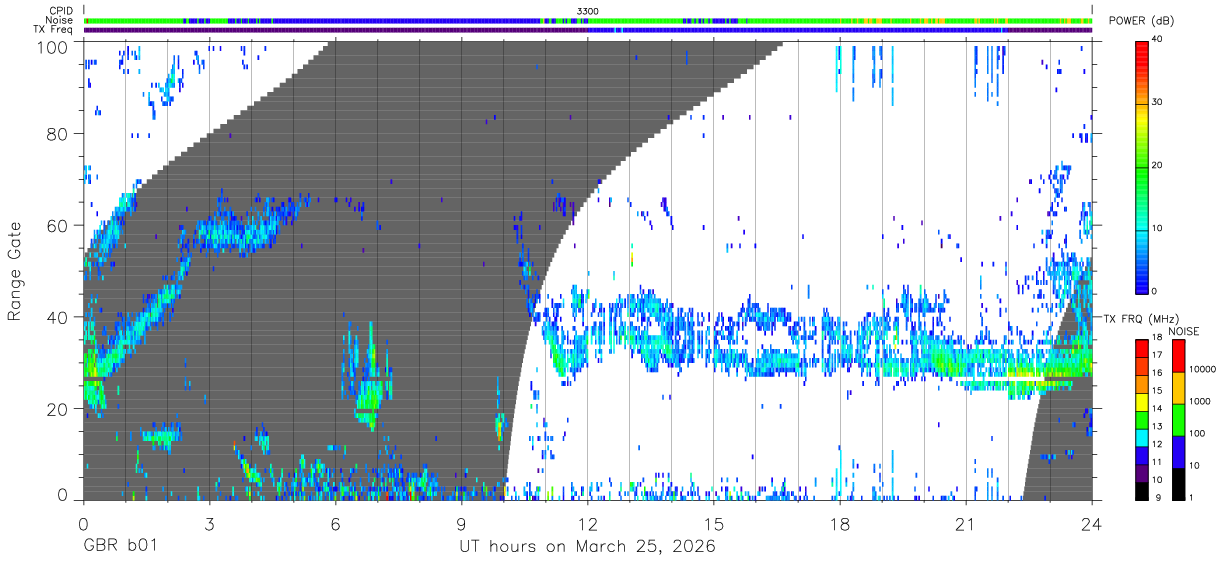1228x567 pixels.
Task: Click the UT hours axis tick "24"
Action: point(1092,522)
